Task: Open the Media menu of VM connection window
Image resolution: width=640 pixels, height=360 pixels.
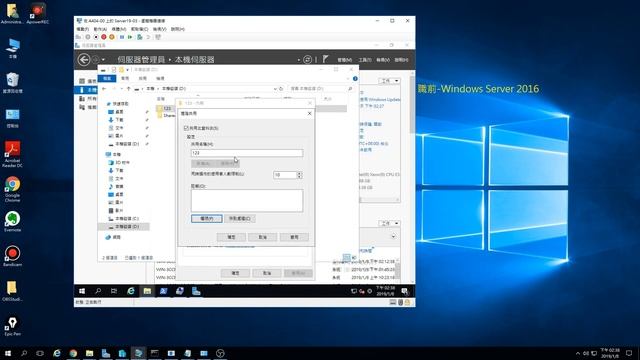Action: 119,29
